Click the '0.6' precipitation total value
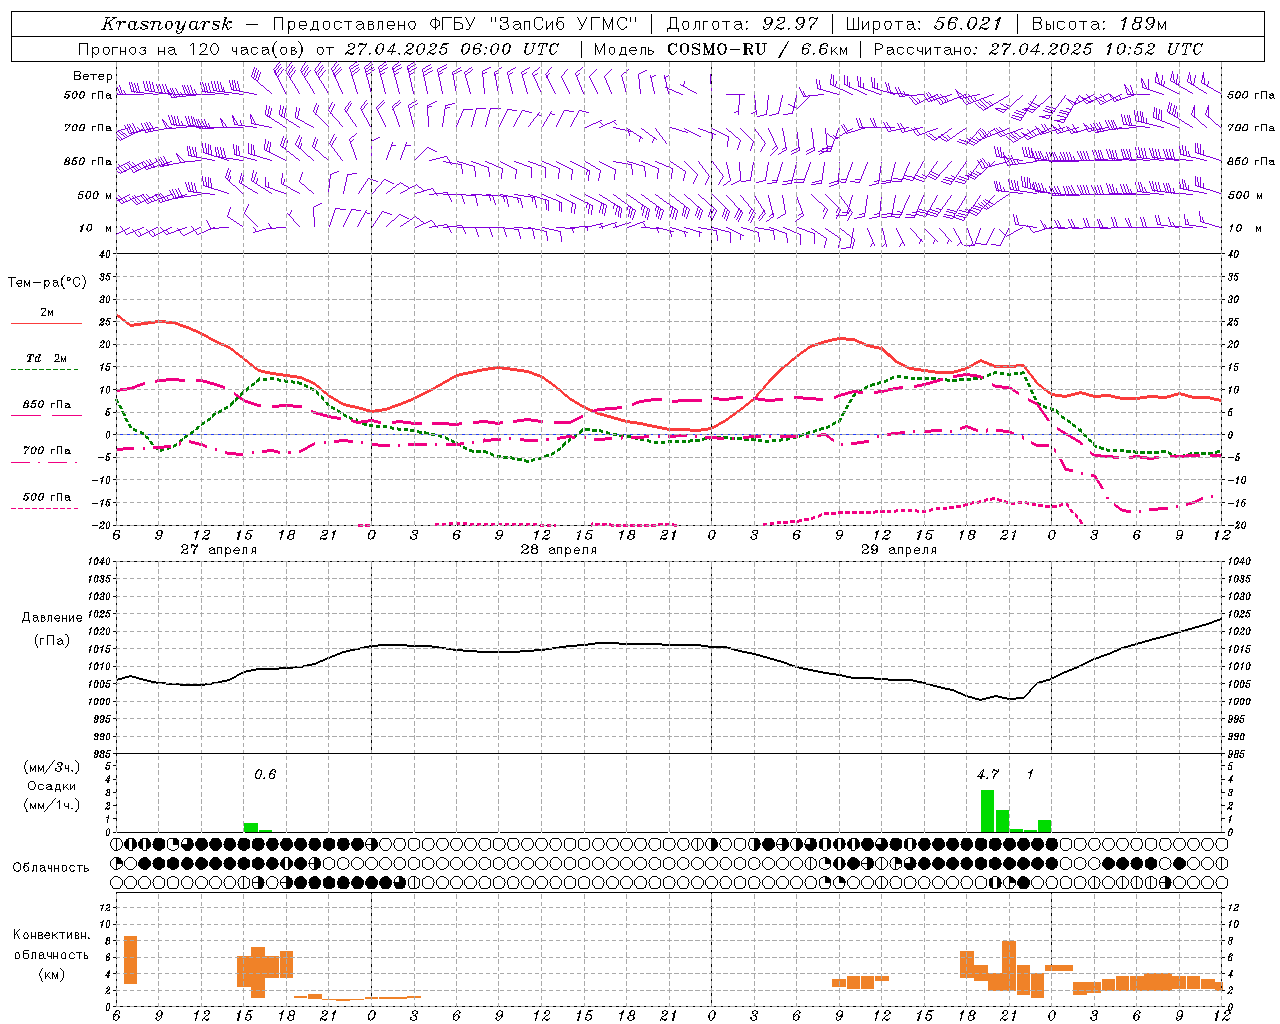 [264, 774]
